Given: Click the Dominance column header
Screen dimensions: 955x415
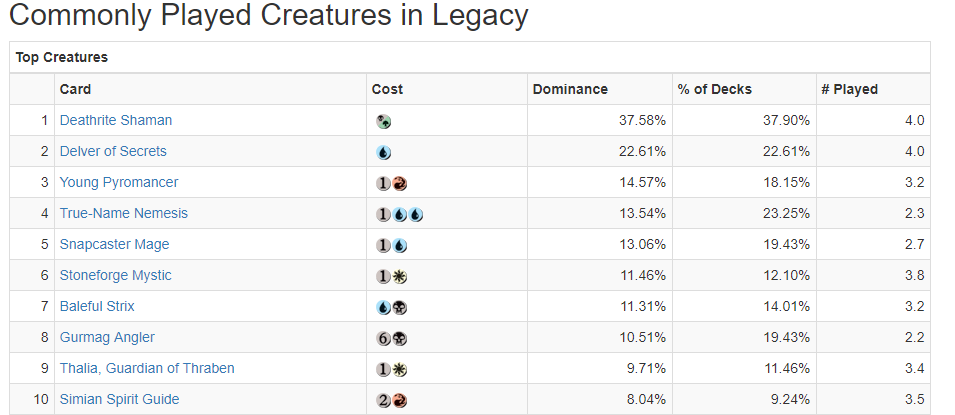Looking at the screenshot, I should 570,89.
